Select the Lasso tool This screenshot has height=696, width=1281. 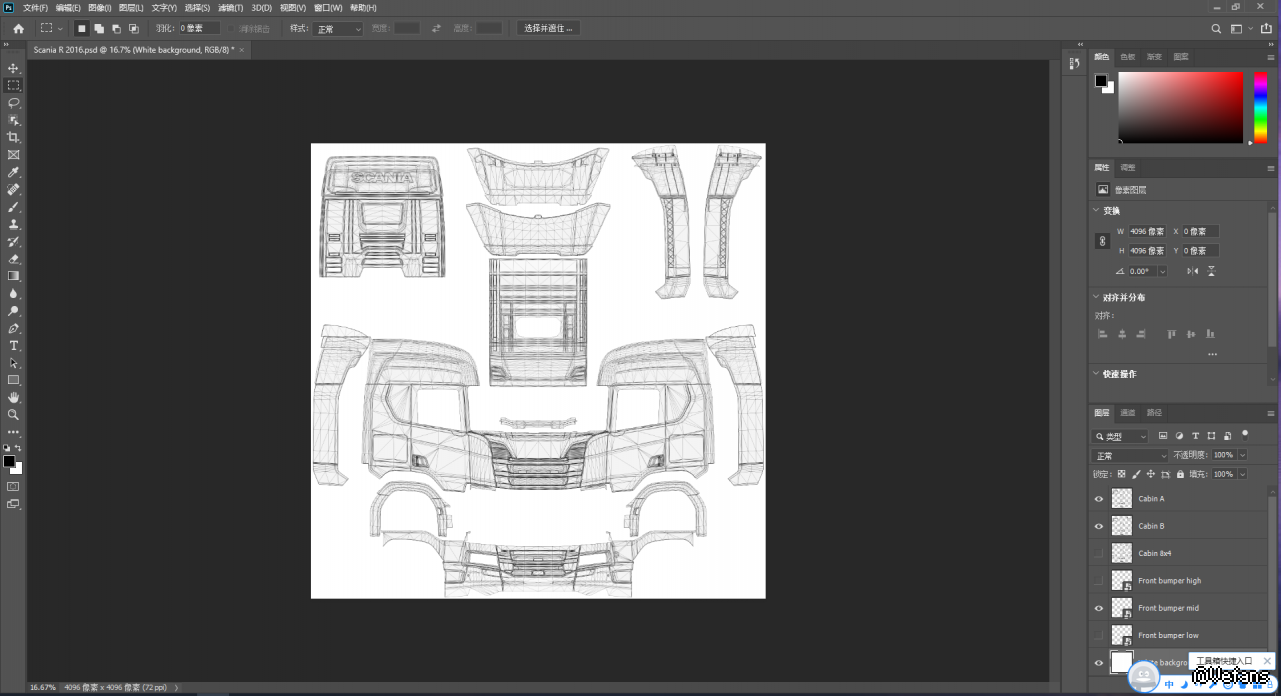[14, 103]
